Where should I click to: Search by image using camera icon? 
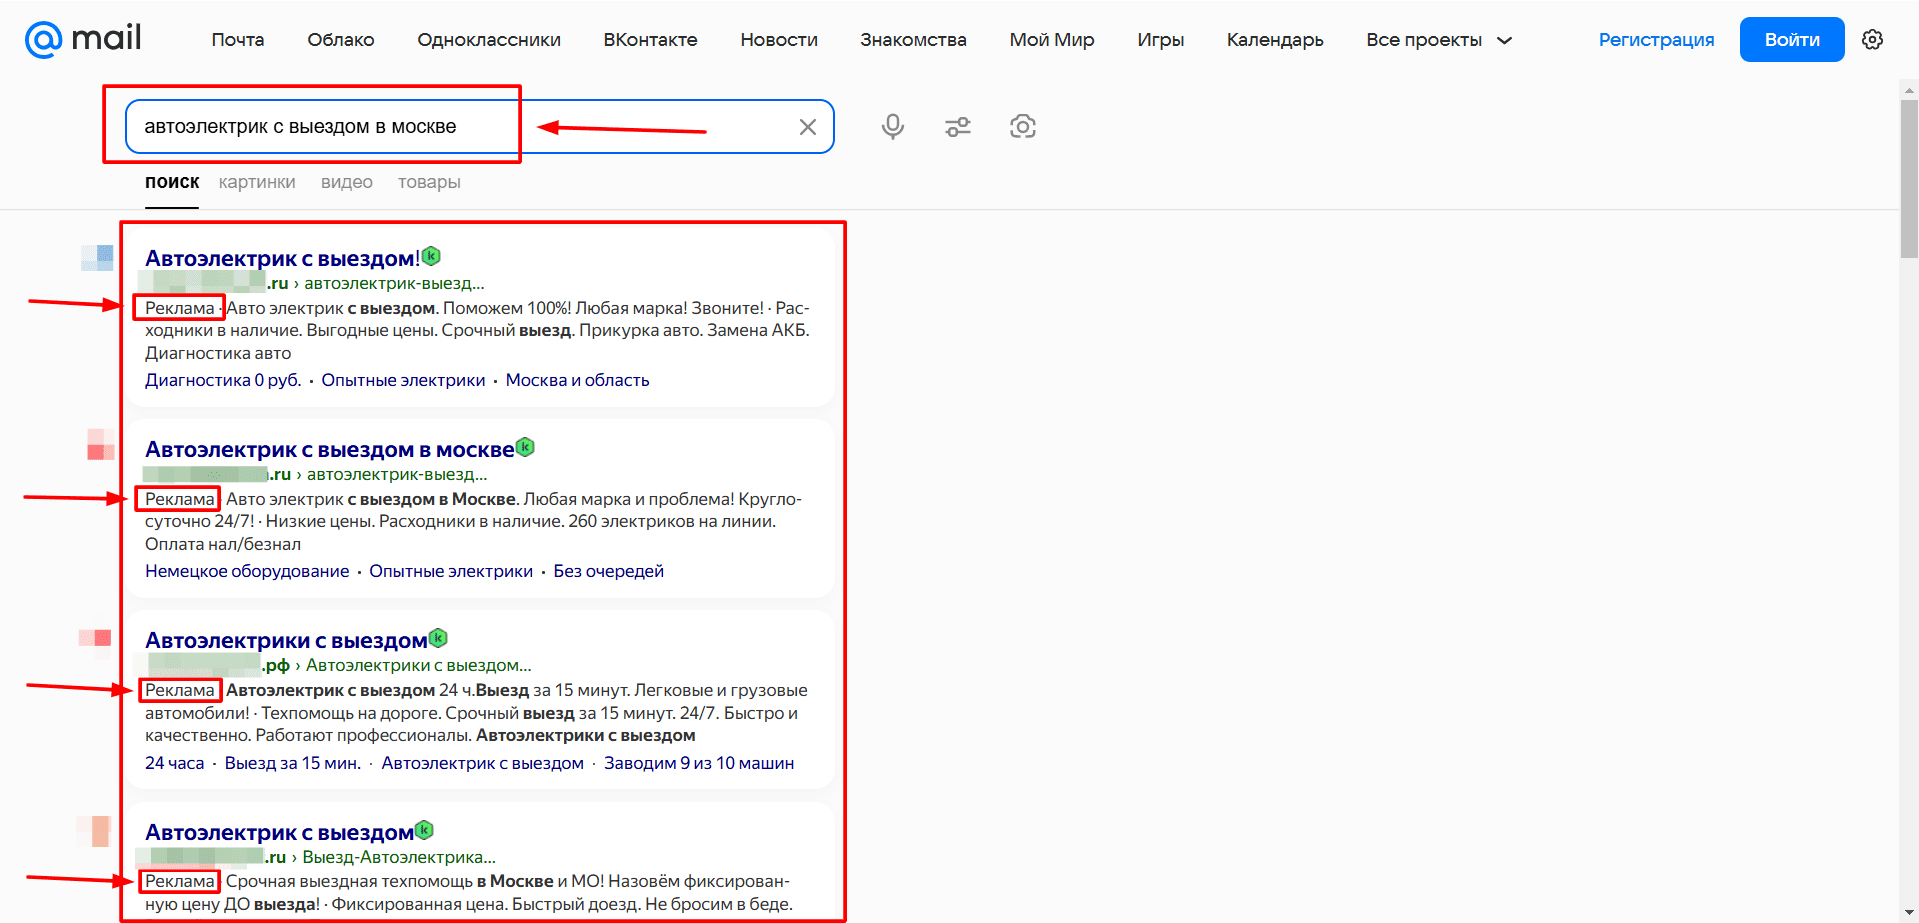pyautogui.click(x=1023, y=126)
